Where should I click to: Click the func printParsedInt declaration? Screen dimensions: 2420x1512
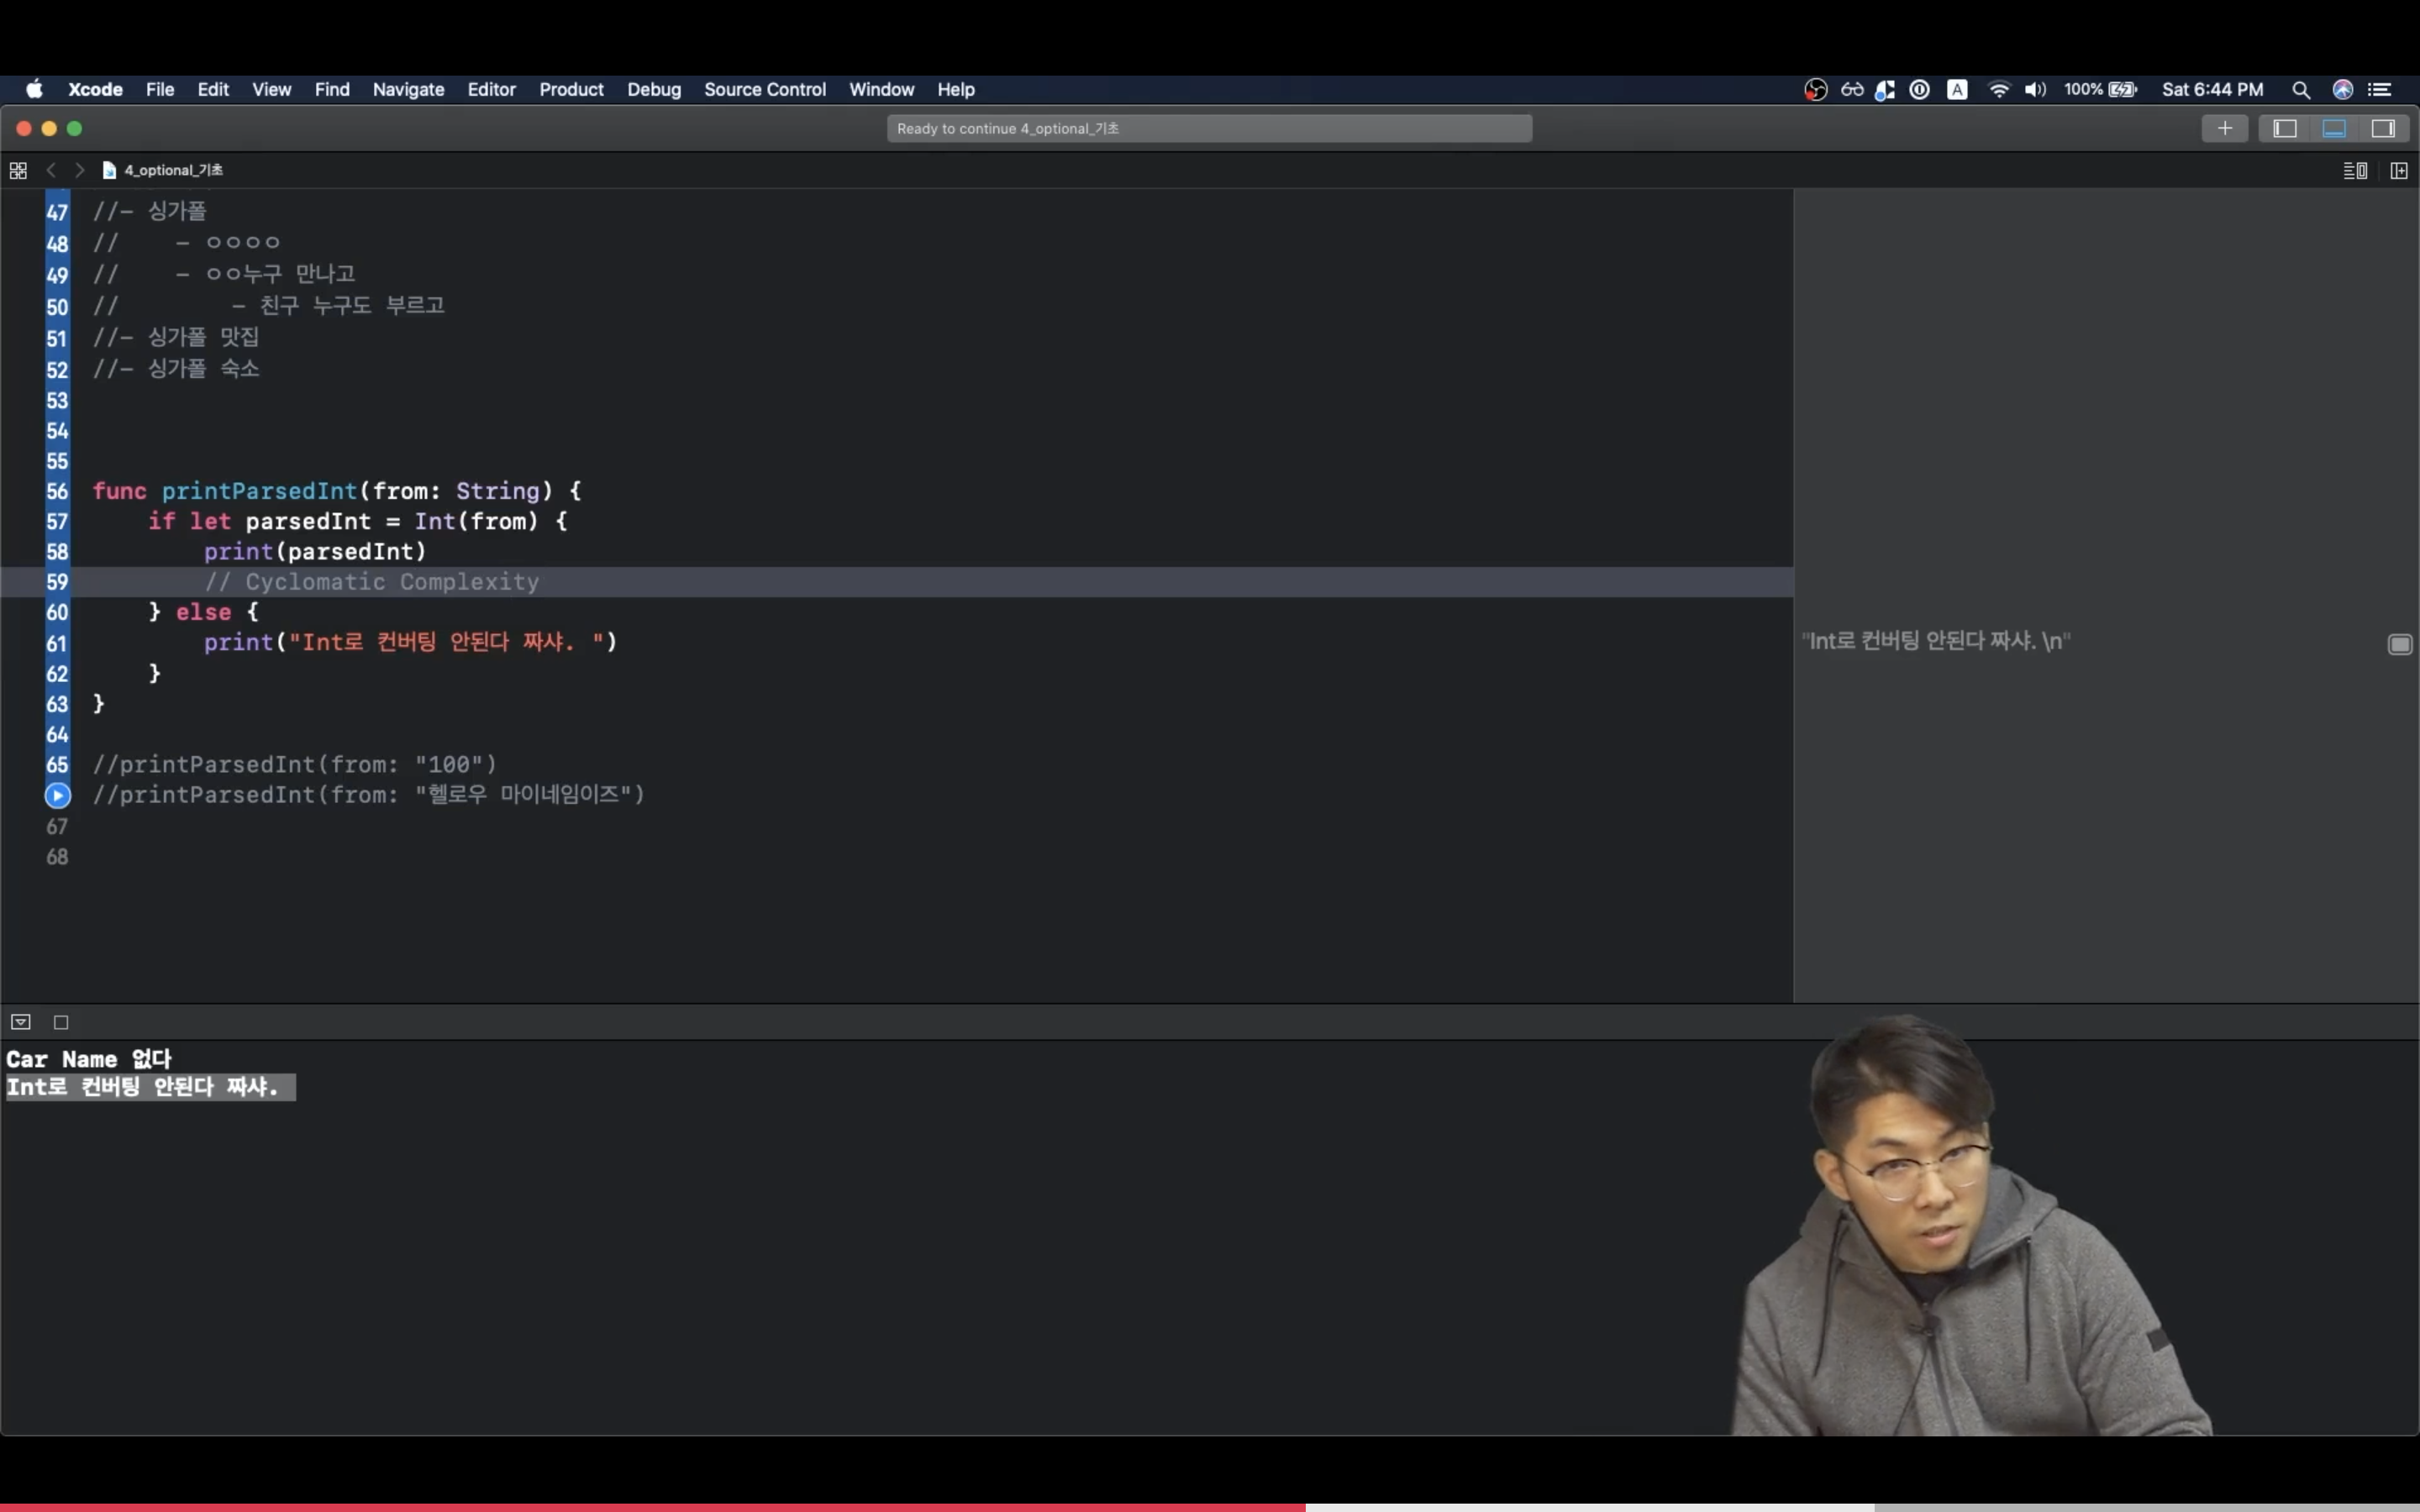point(336,491)
